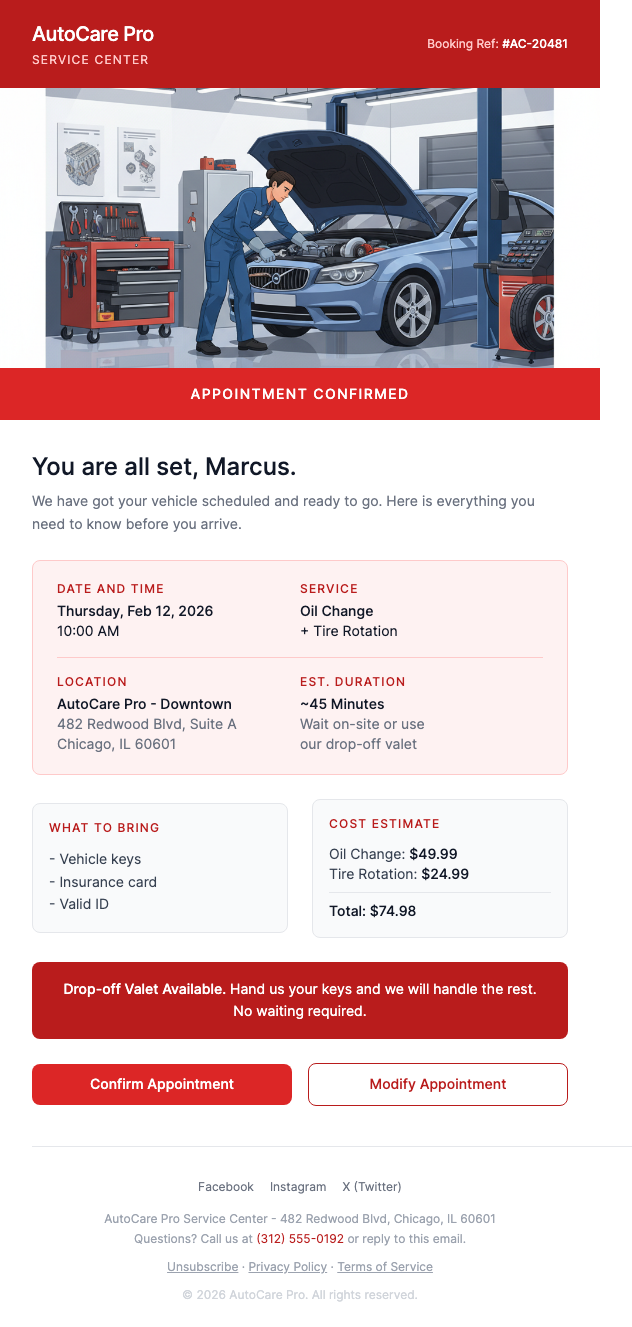Open the X (Twitter) link
This screenshot has height=1327, width=632.
click(x=371, y=1187)
